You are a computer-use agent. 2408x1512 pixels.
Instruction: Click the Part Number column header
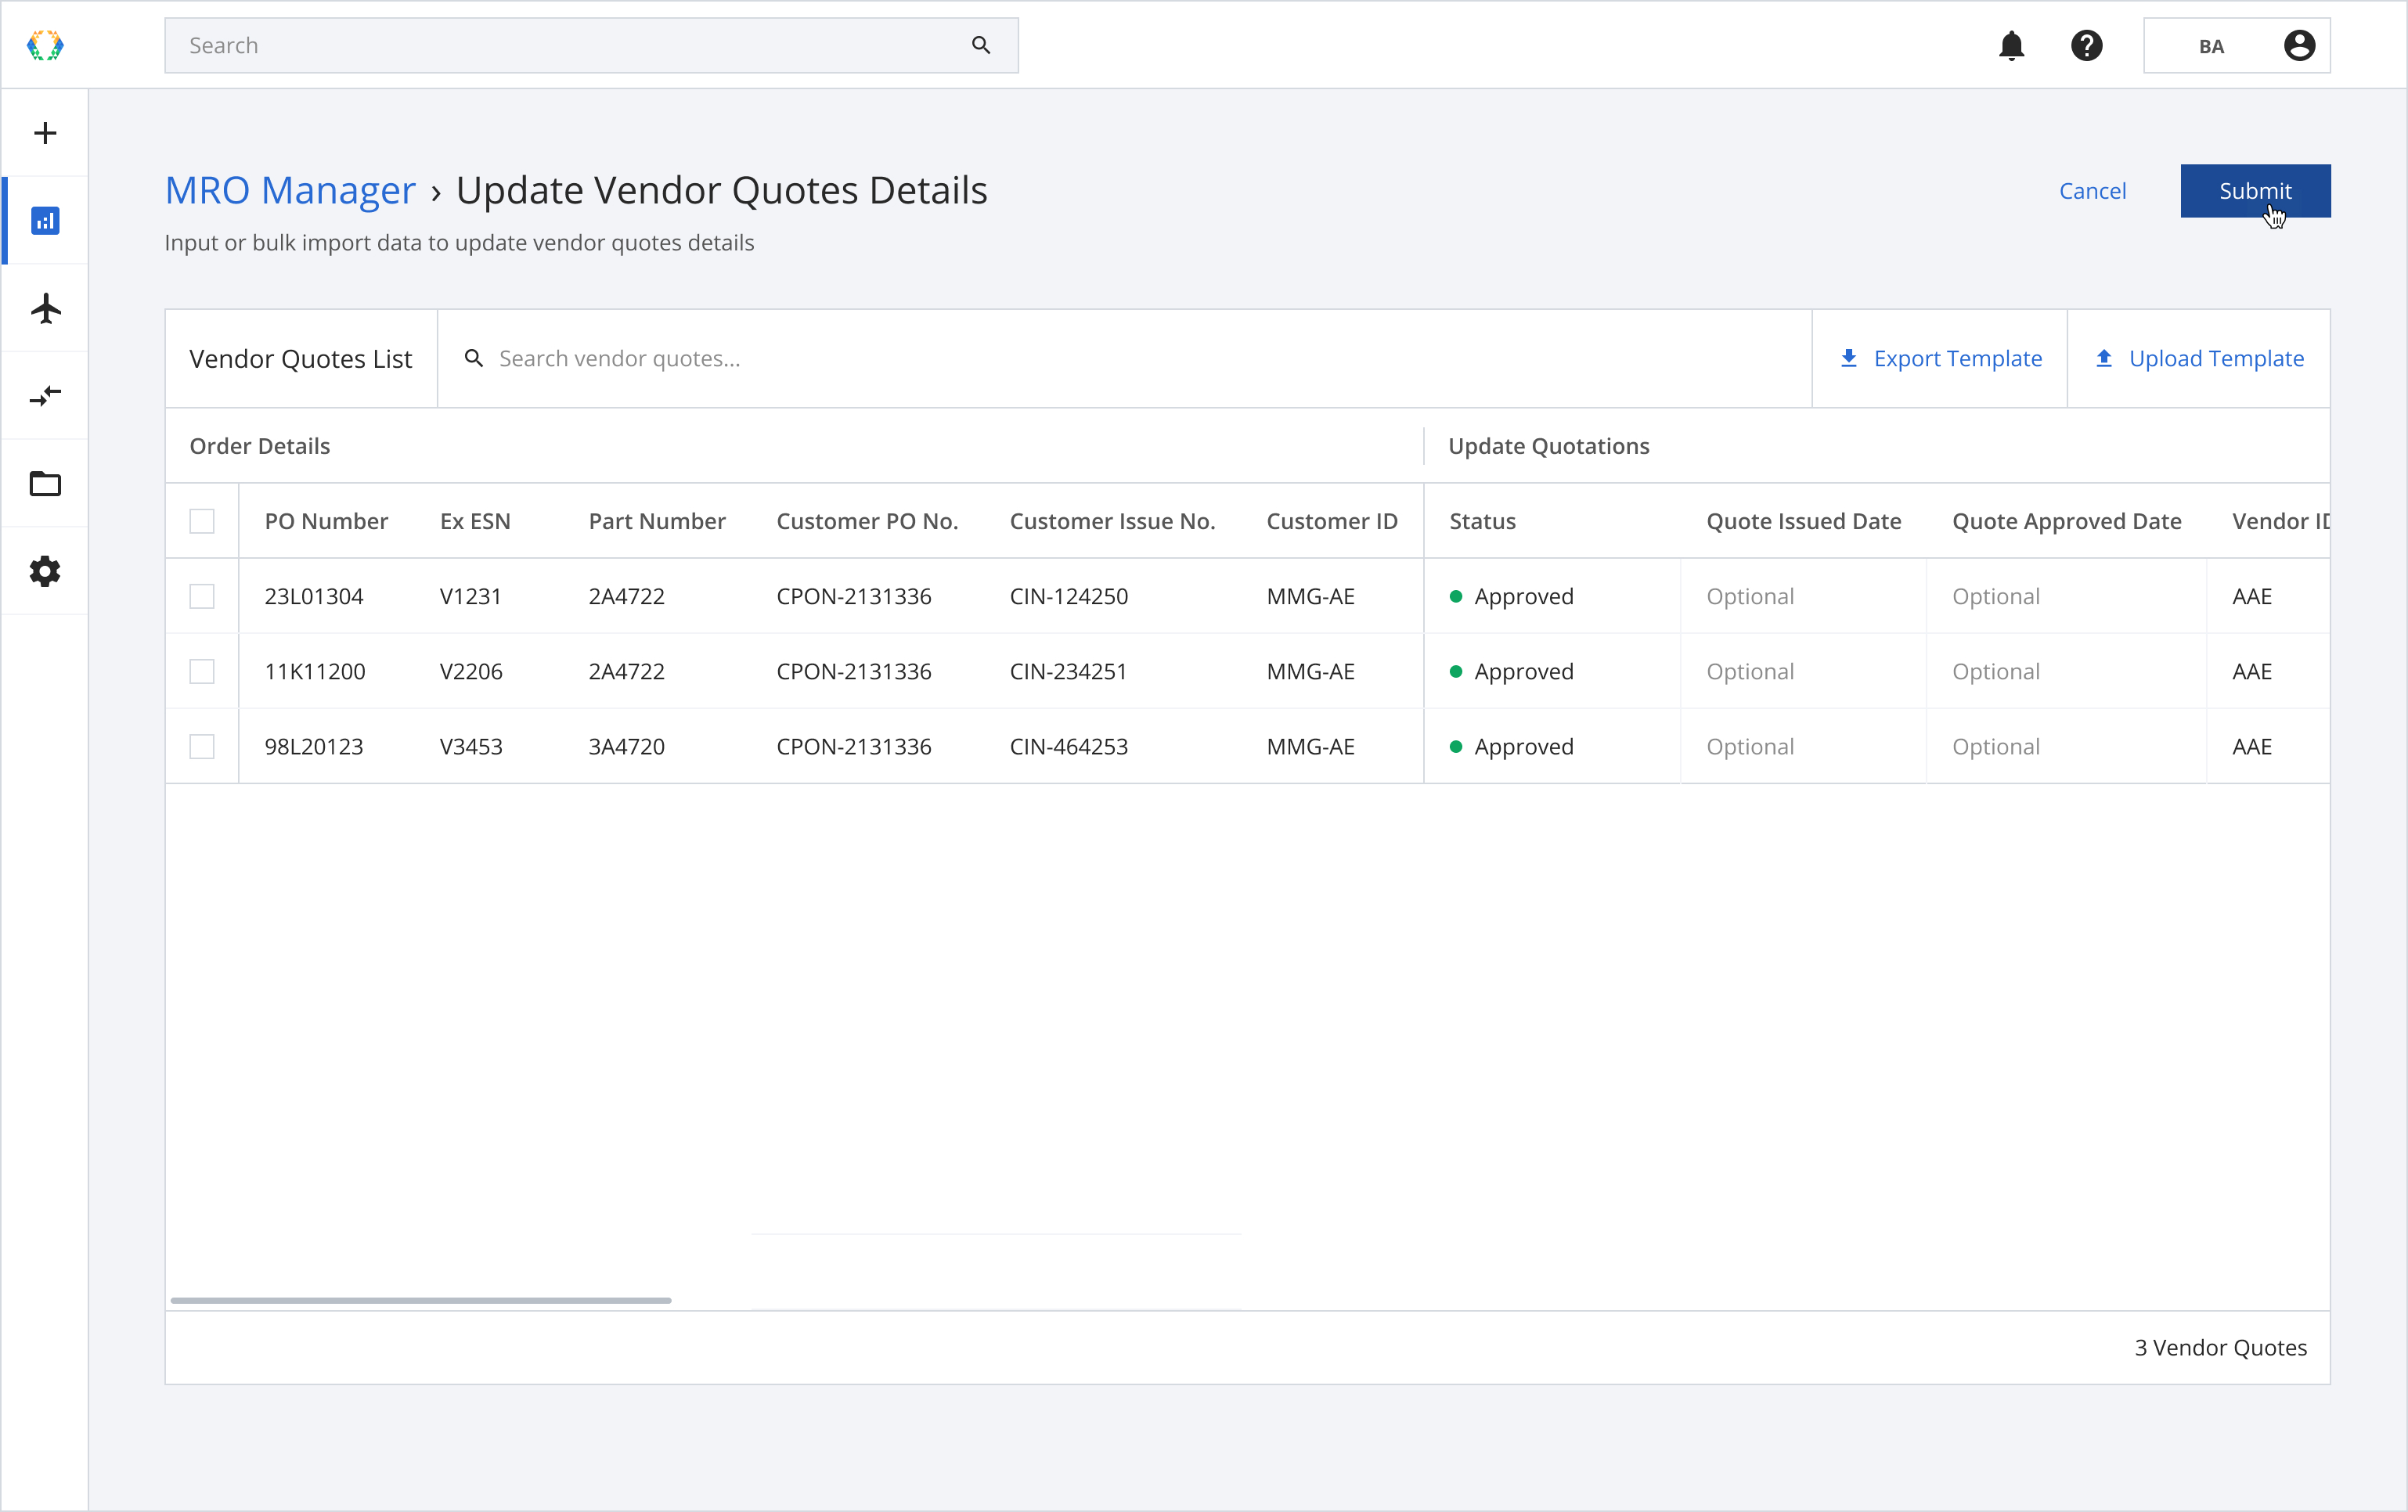tap(657, 521)
